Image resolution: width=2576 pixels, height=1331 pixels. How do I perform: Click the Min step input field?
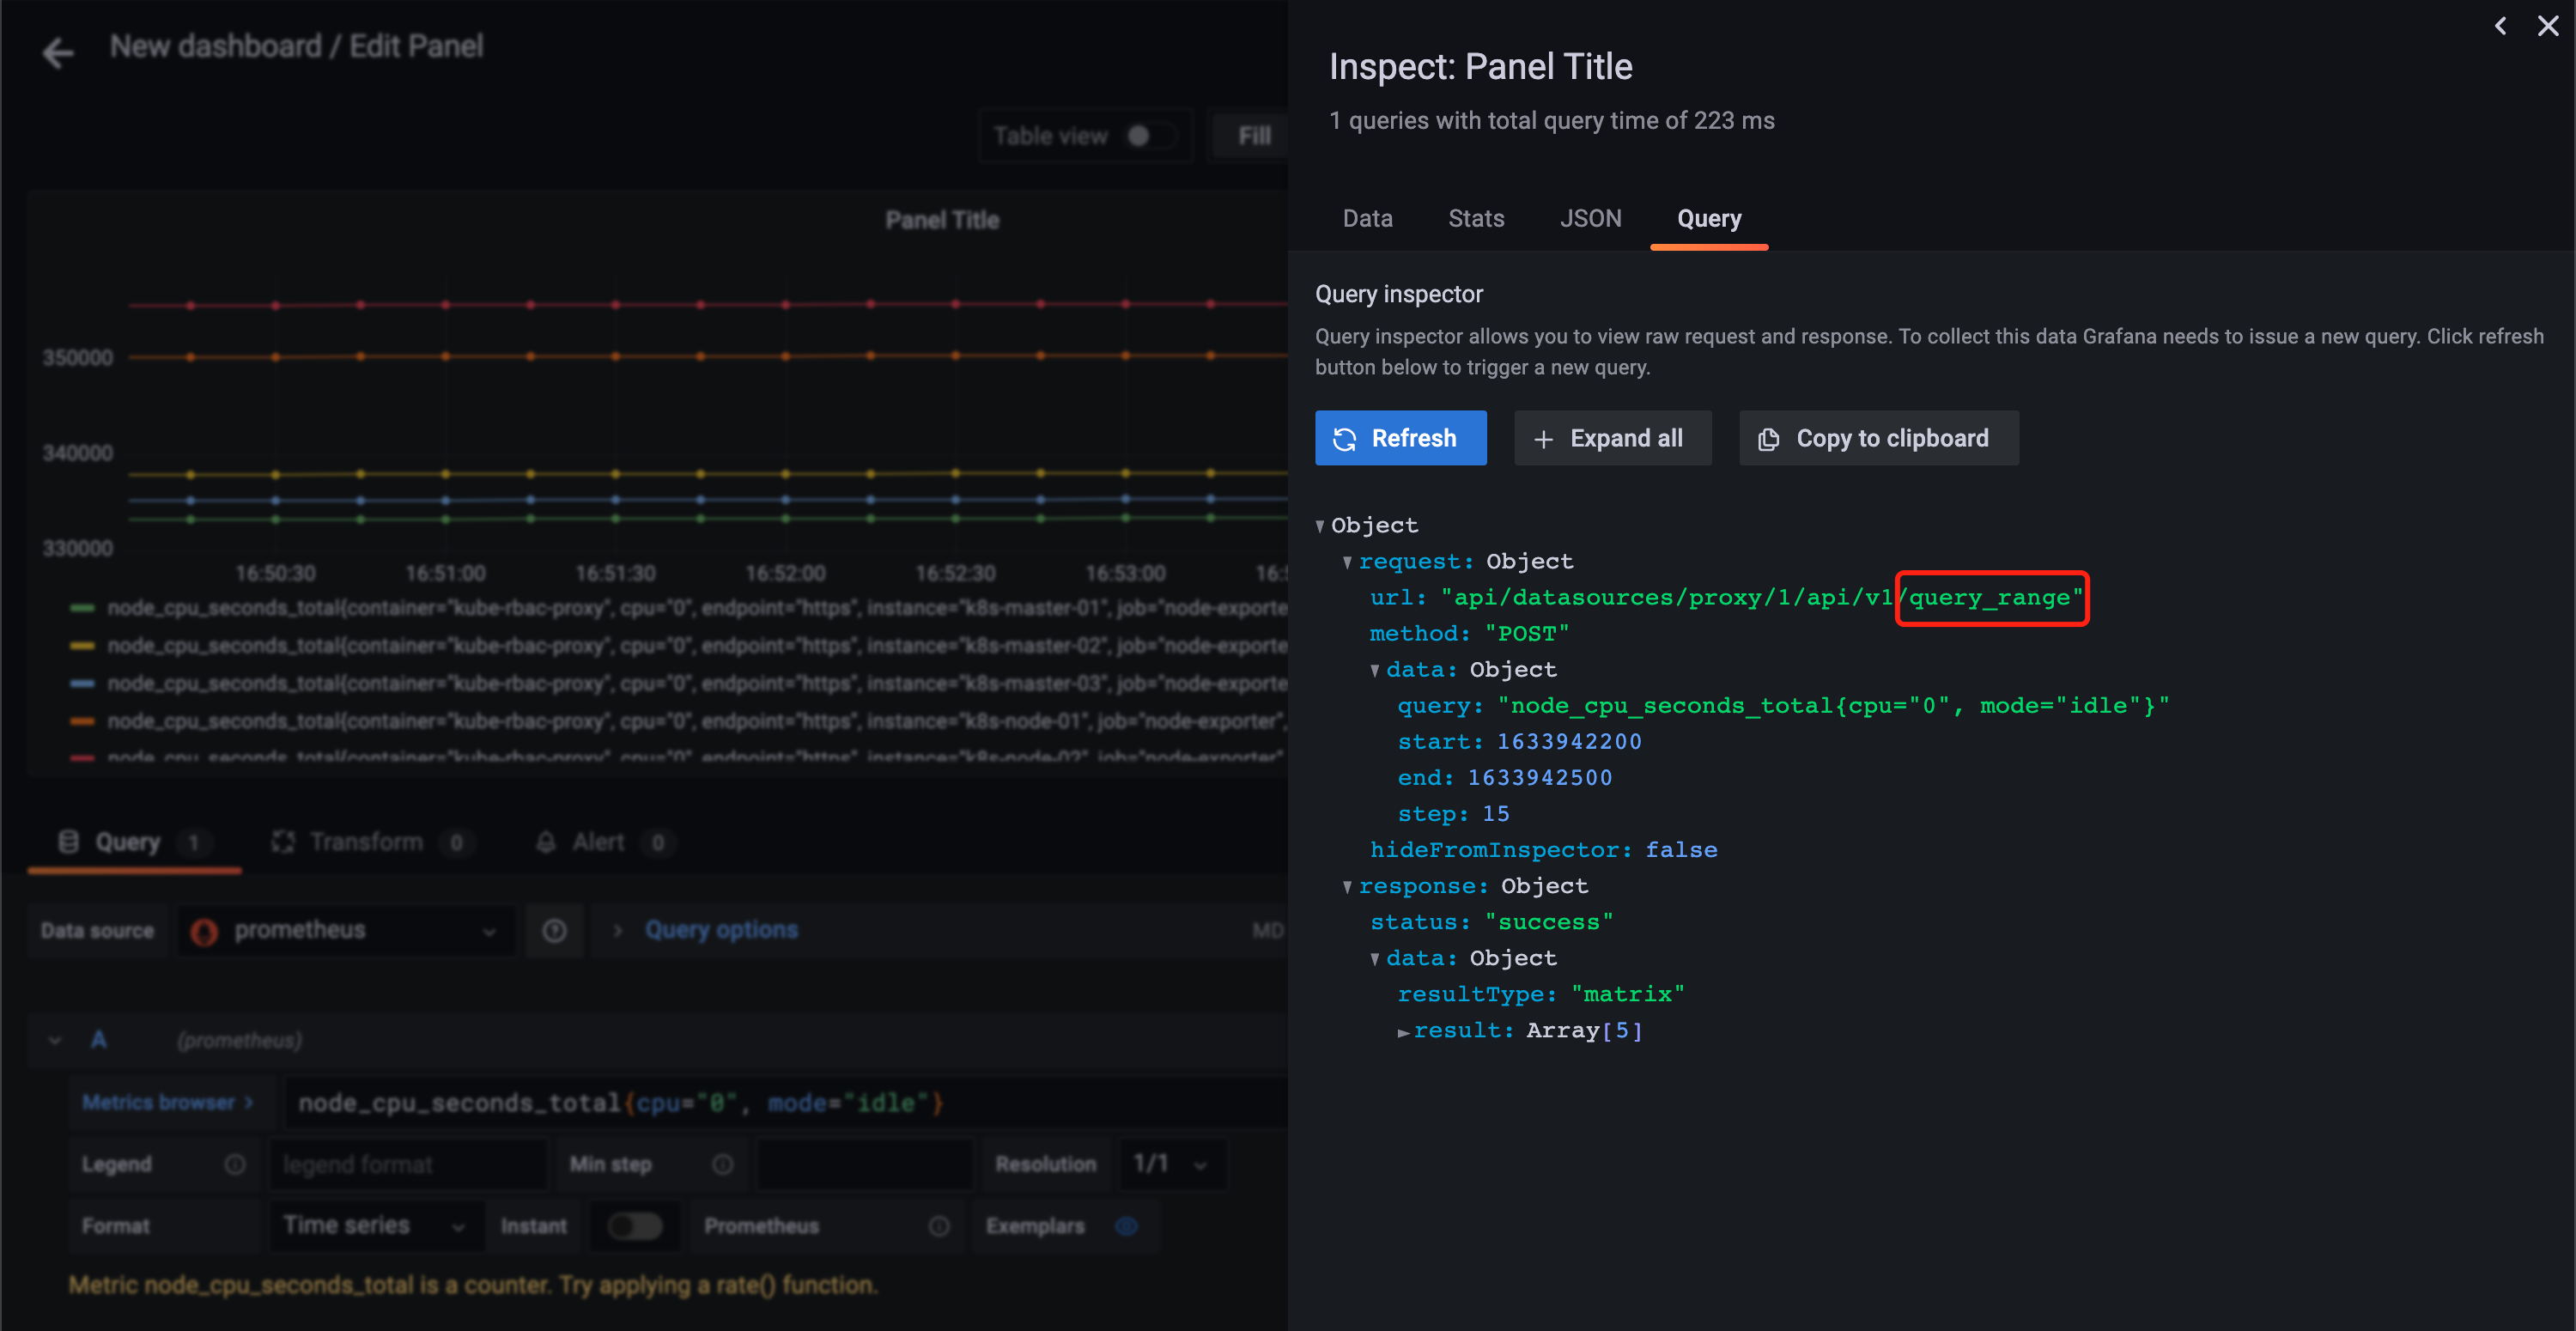[x=864, y=1164]
